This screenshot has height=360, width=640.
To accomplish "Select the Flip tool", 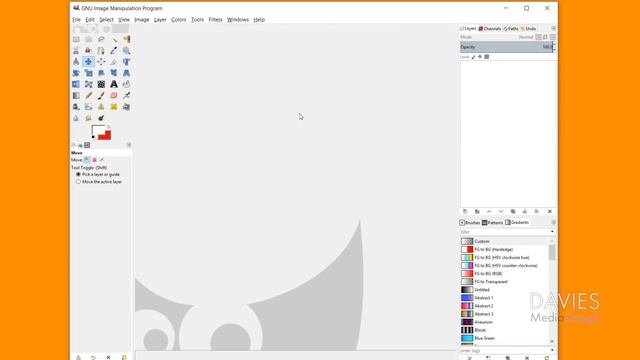I will [x=76, y=84].
